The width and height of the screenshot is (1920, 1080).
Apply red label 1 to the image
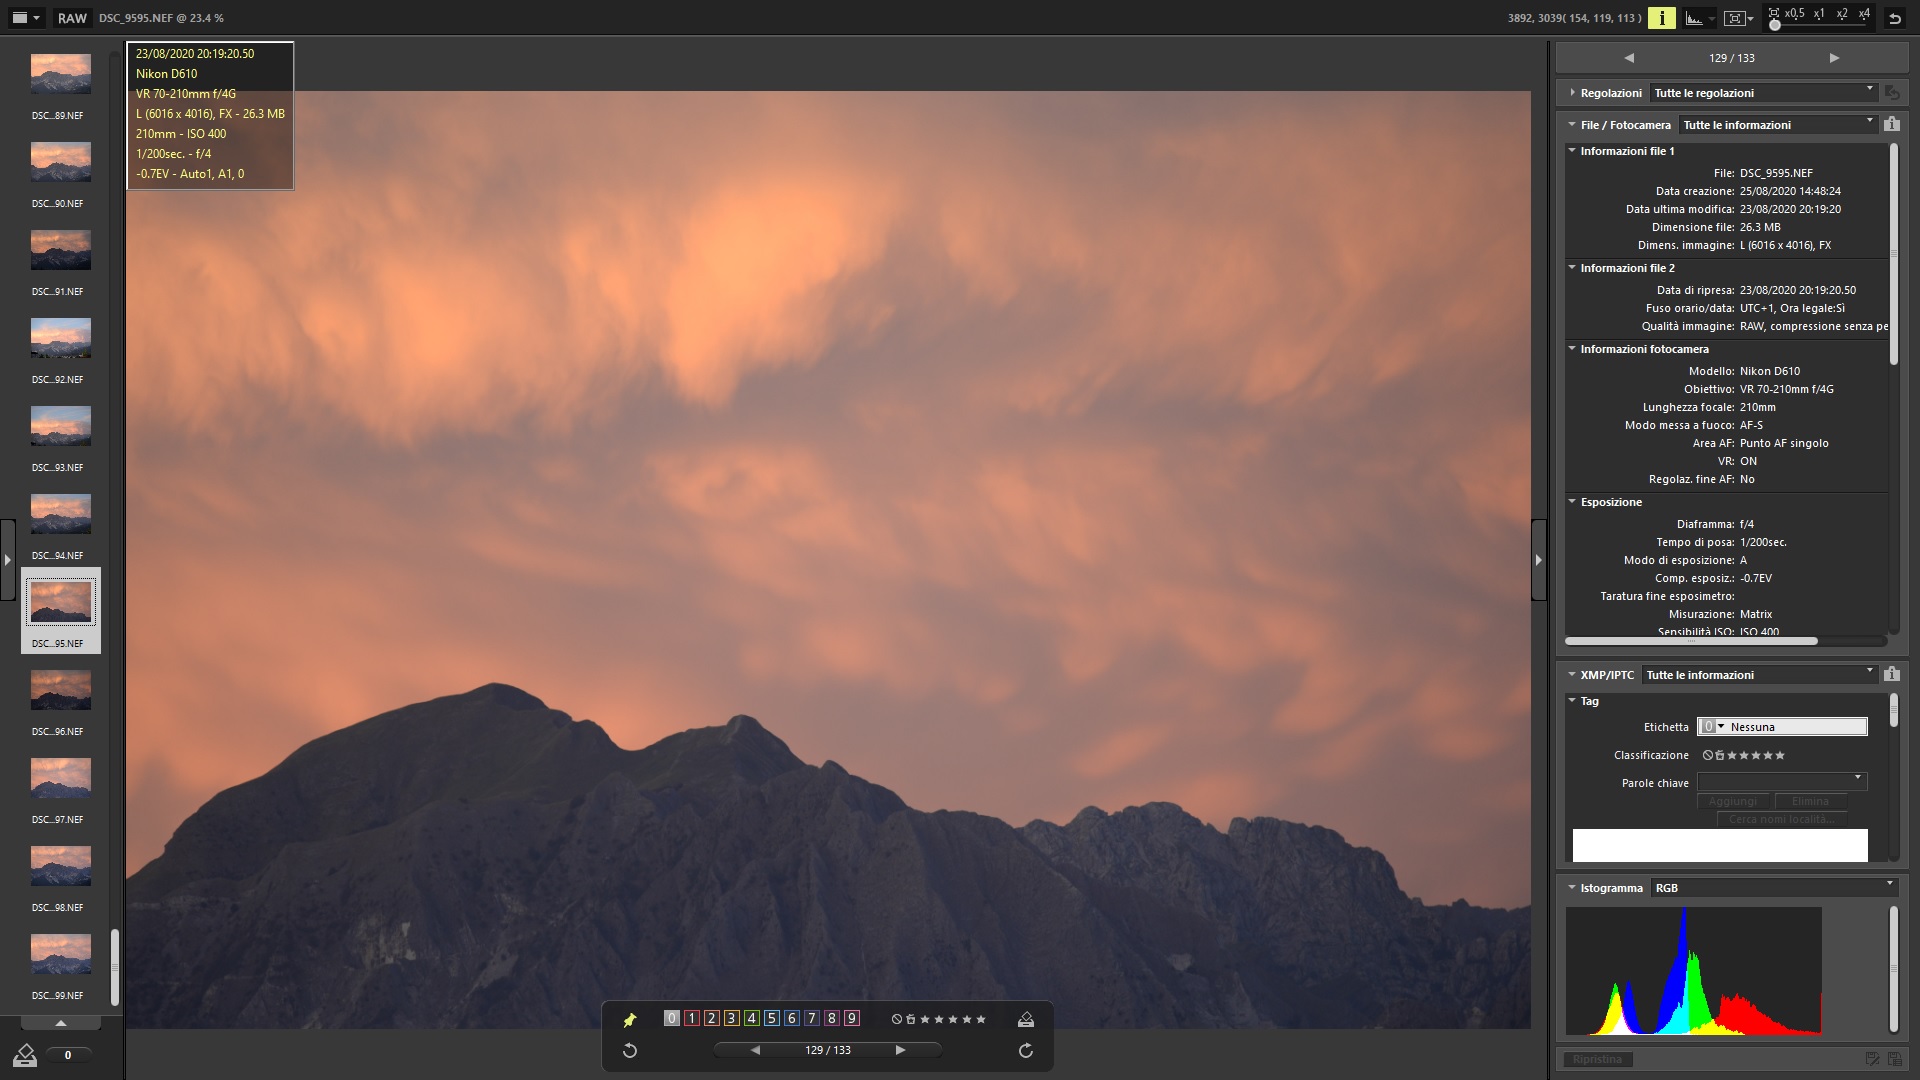(x=691, y=1018)
